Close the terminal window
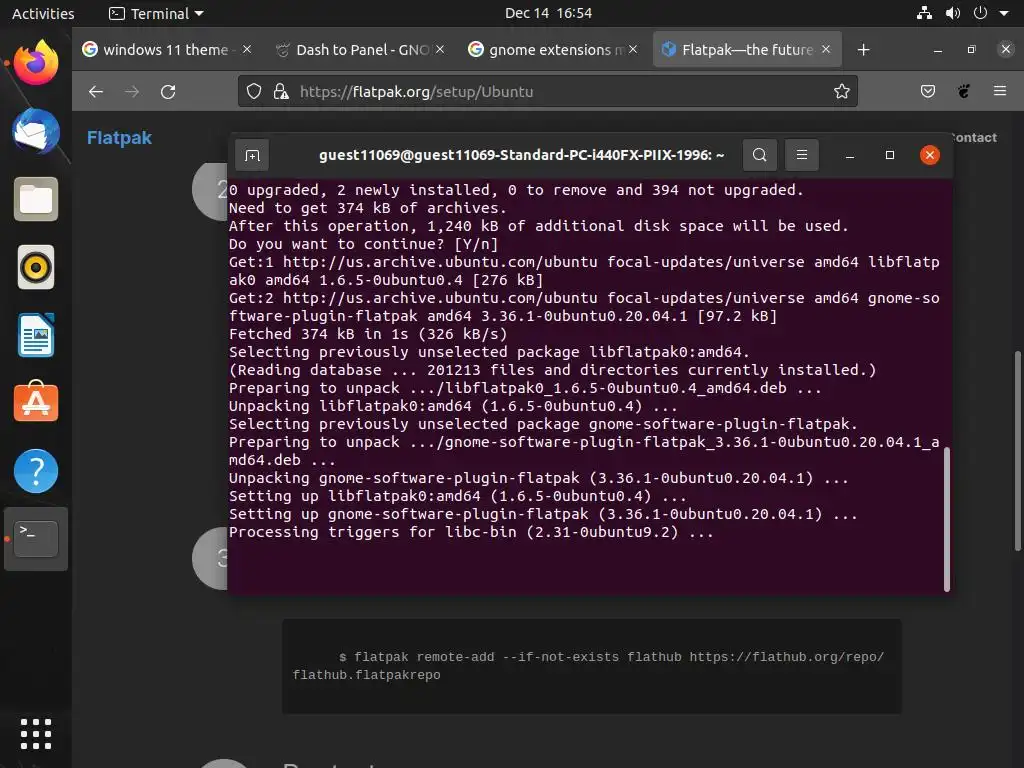 pyautogui.click(x=929, y=155)
